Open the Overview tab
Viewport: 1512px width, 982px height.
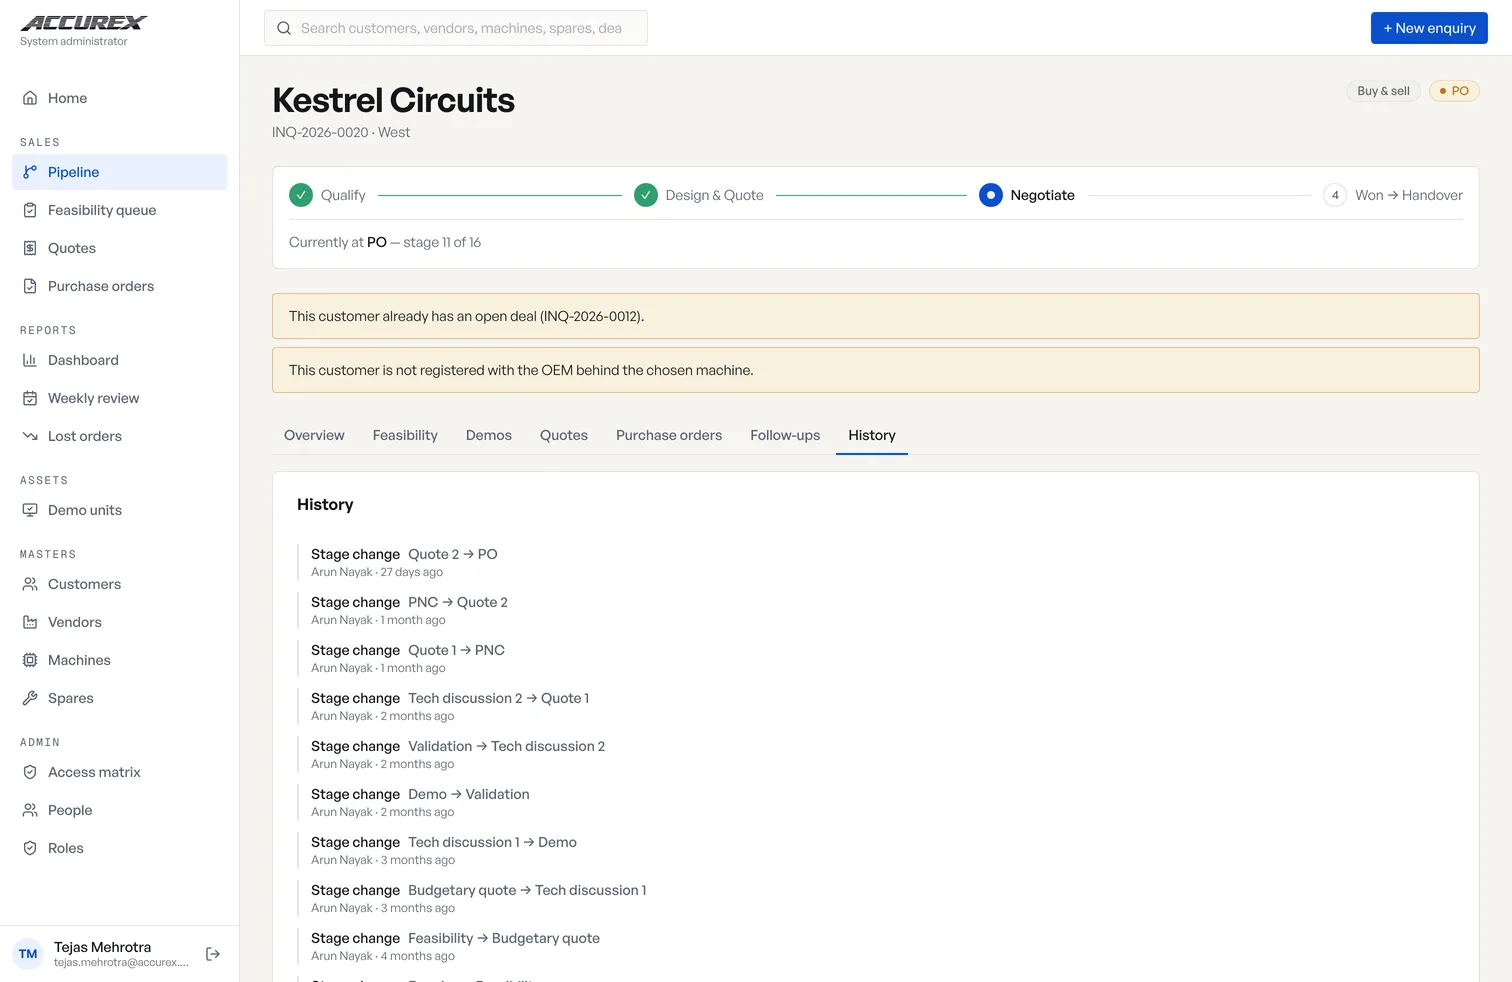314,435
